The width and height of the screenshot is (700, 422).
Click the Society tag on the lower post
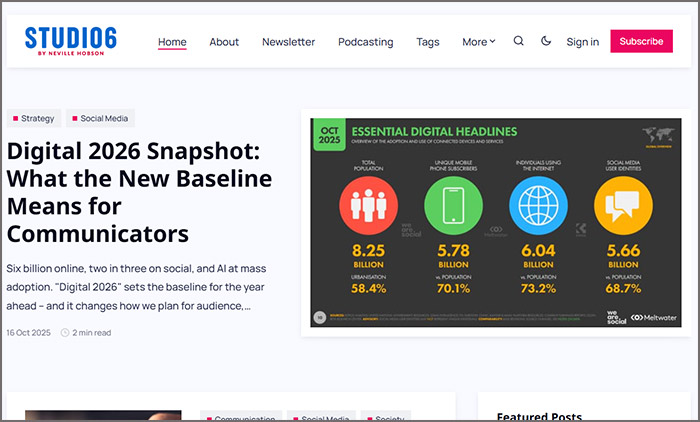click(386, 416)
